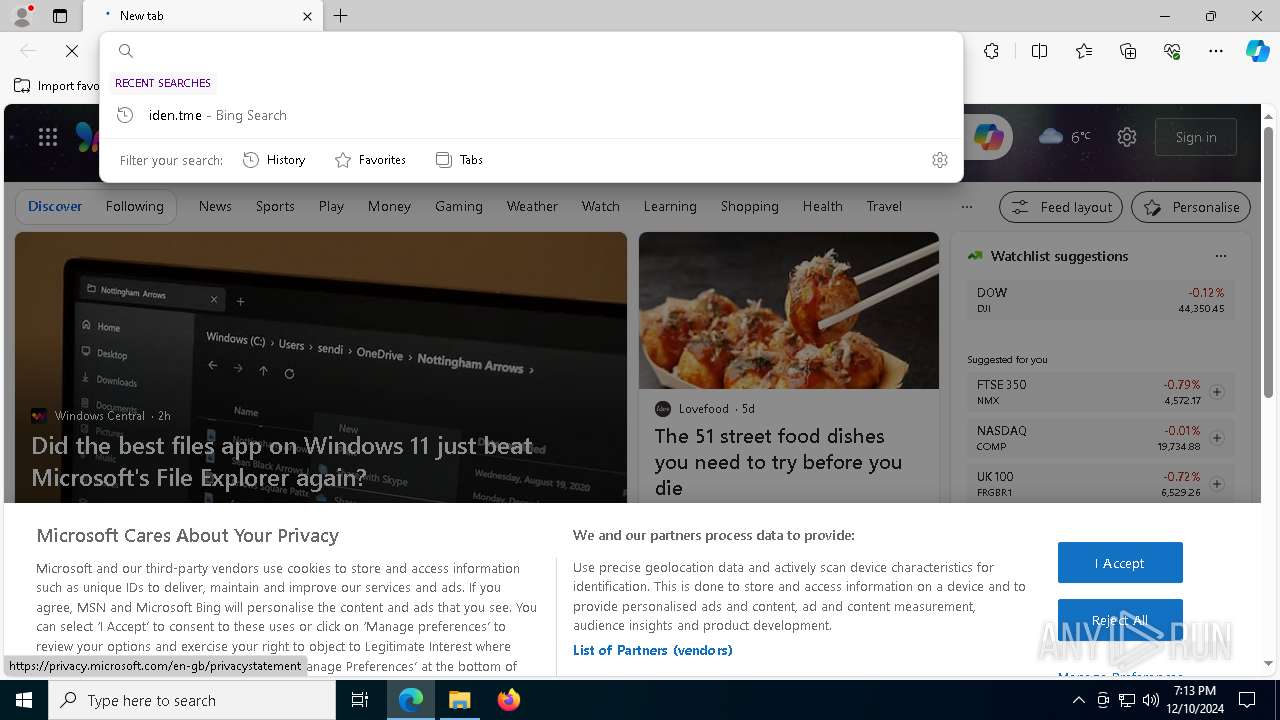This screenshot has width=1280, height=720.
Task: Switch to the Following tab
Action: pyautogui.click(x=134, y=206)
